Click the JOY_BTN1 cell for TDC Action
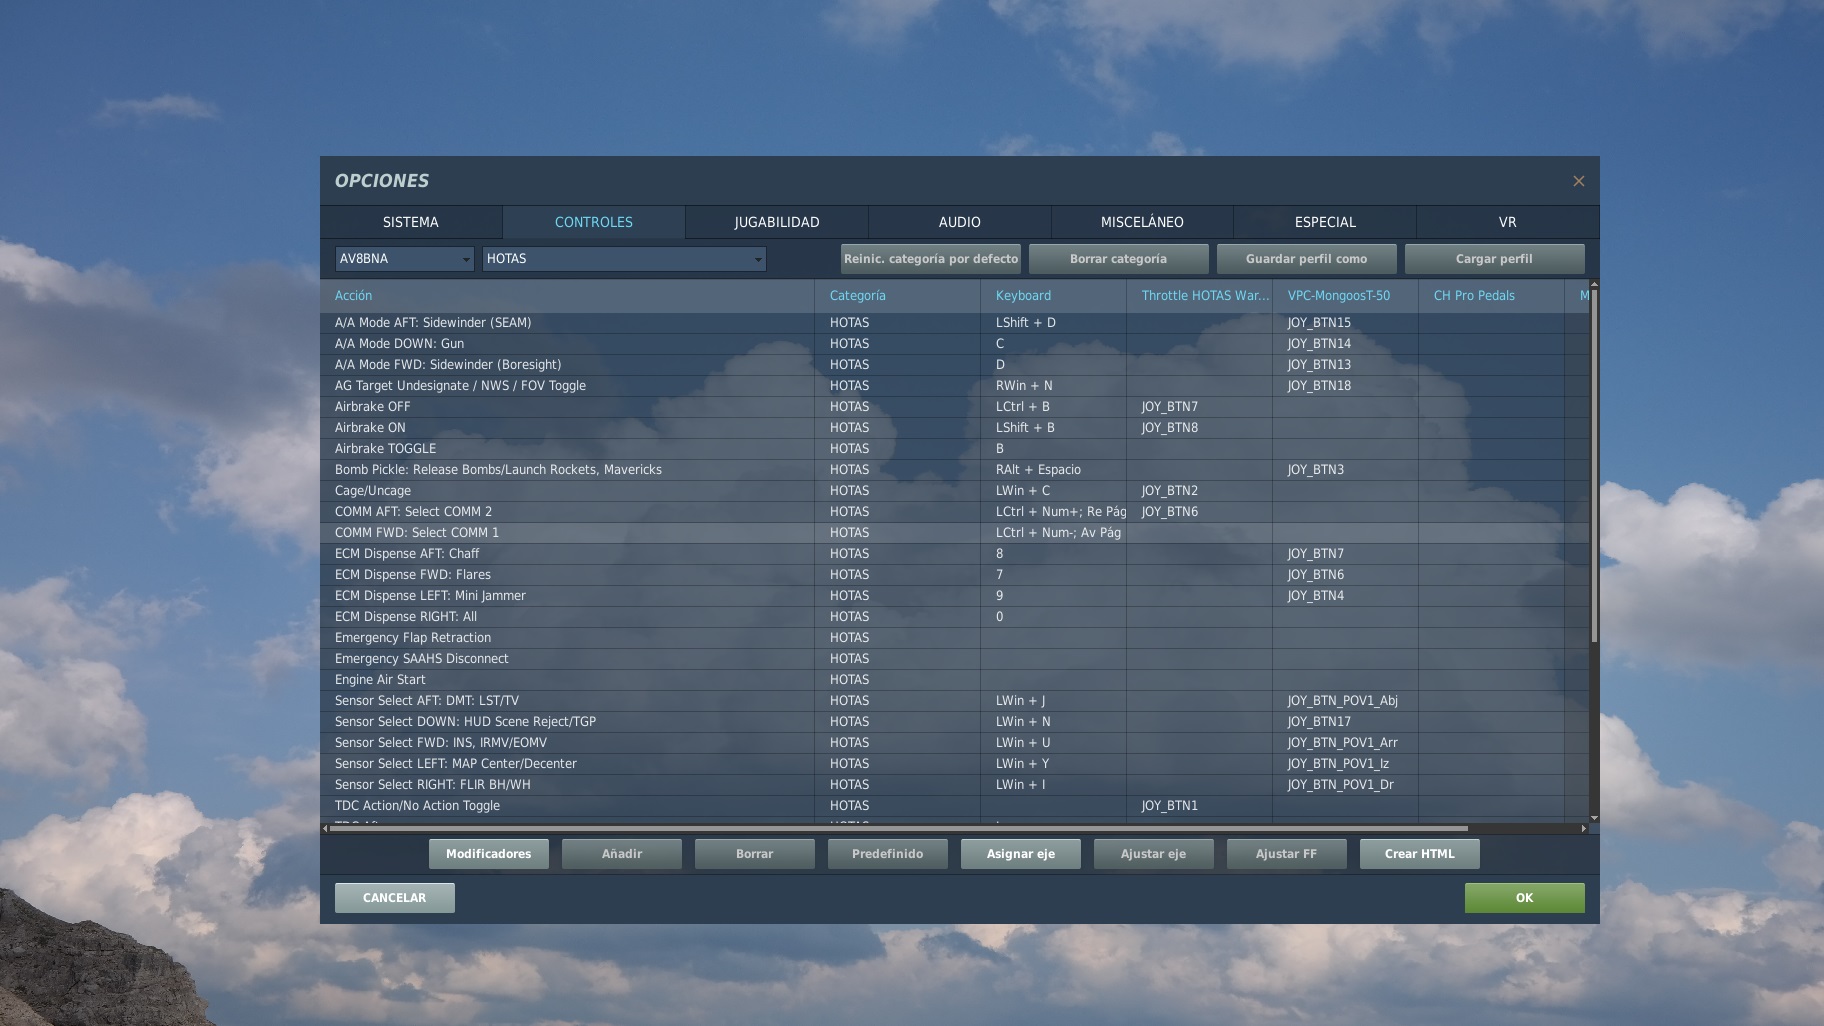 click(1200, 806)
